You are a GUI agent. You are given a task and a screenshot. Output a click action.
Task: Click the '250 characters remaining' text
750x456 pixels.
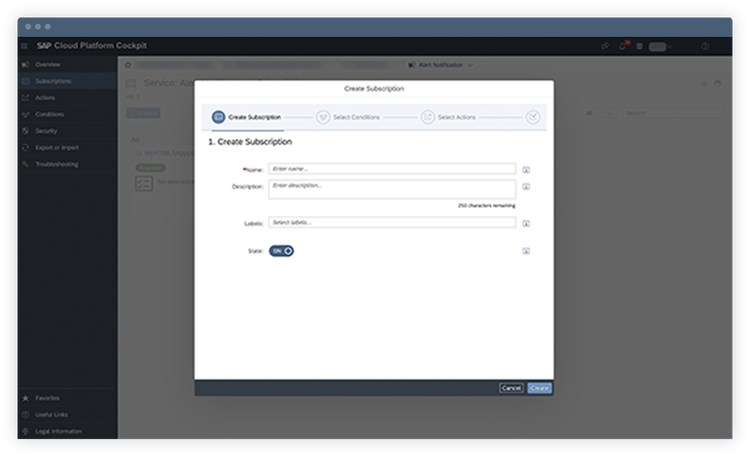[x=486, y=206]
